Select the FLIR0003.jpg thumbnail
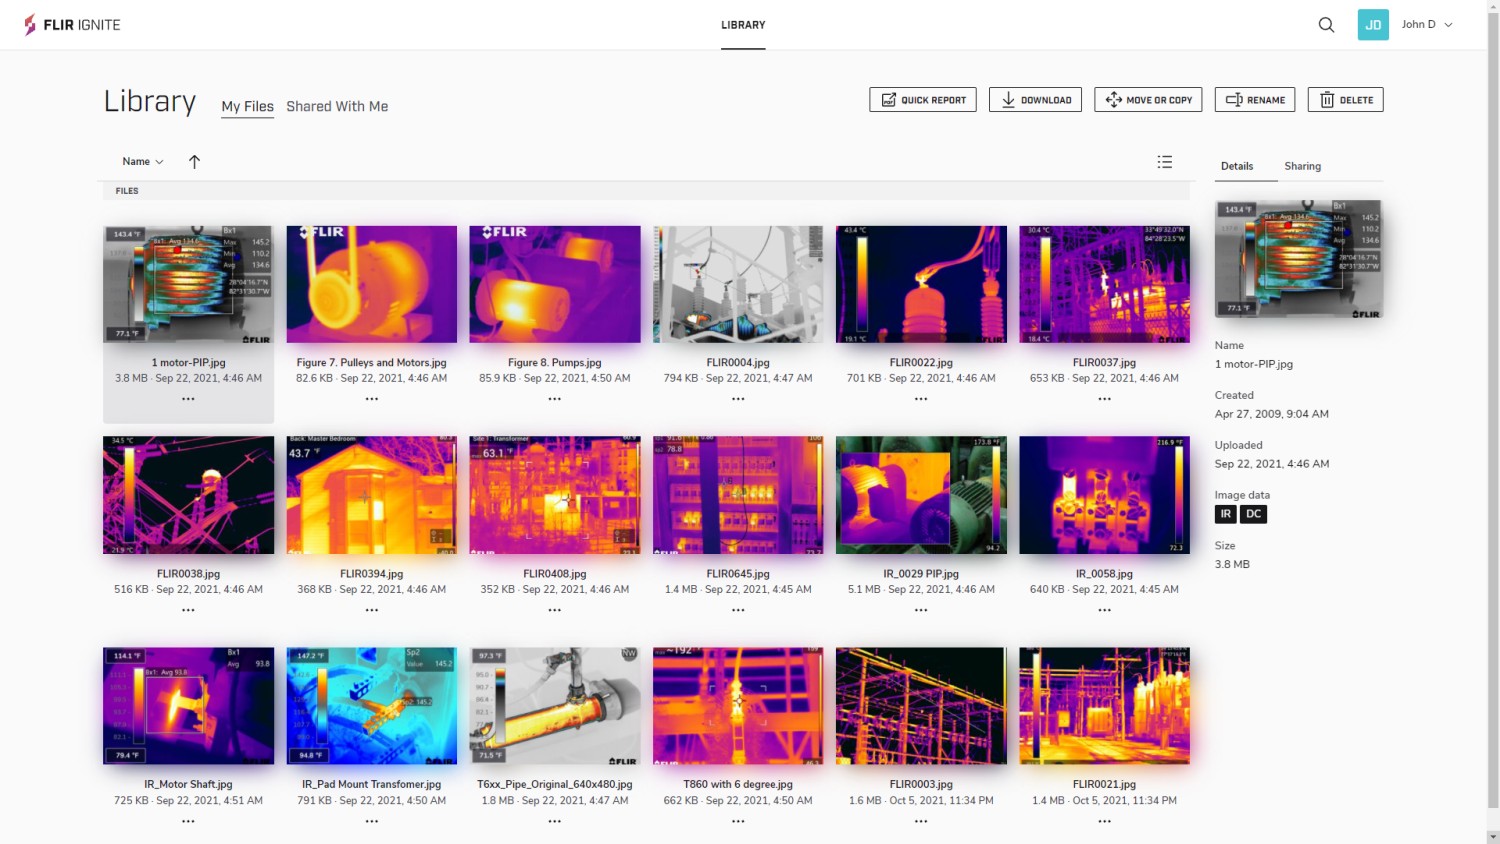The image size is (1500, 844). click(921, 706)
